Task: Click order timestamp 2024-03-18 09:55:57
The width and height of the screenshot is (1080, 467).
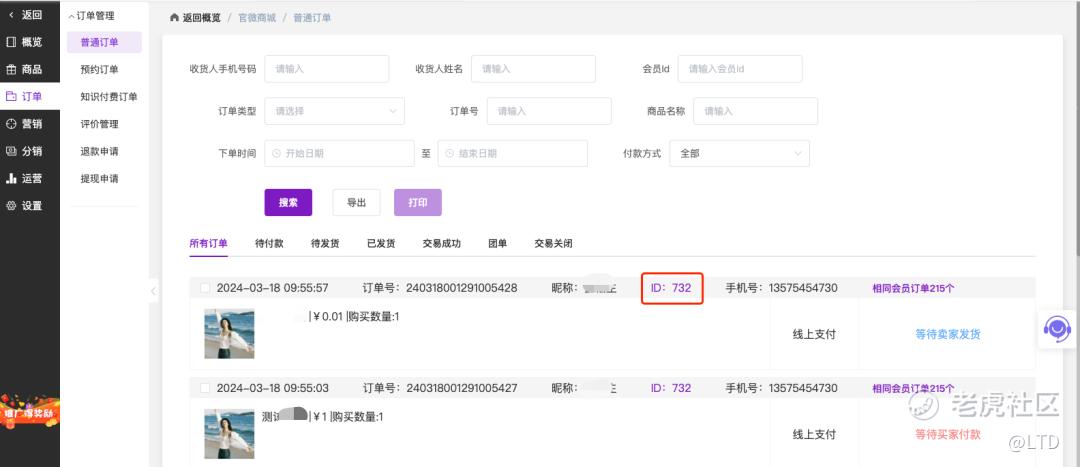Action: tap(273, 288)
